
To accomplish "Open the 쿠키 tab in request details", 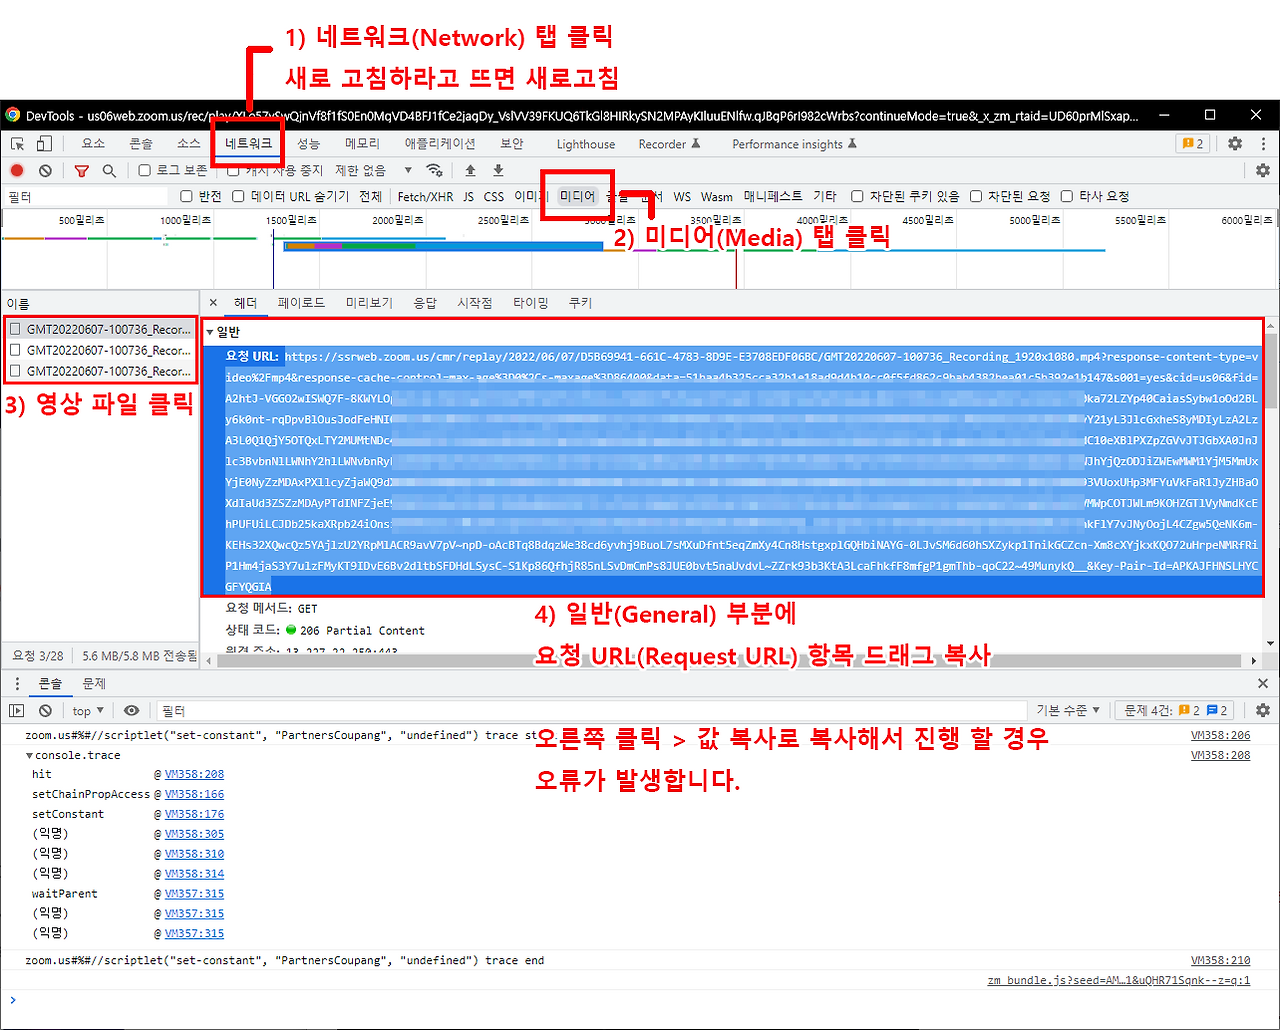I will click(580, 303).
